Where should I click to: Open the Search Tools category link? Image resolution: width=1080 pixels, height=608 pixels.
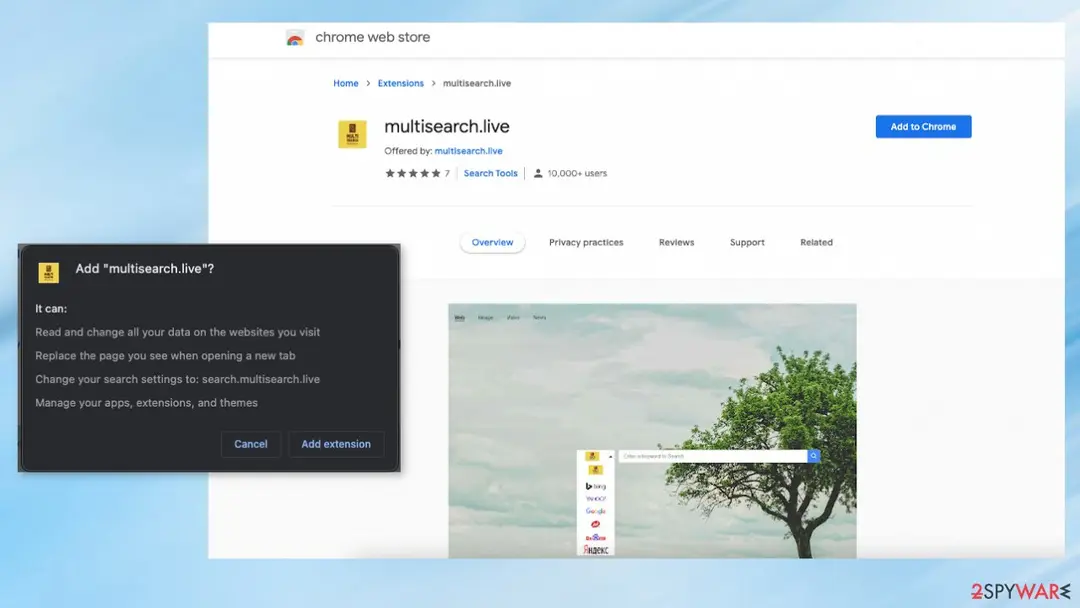coord(490,174)
